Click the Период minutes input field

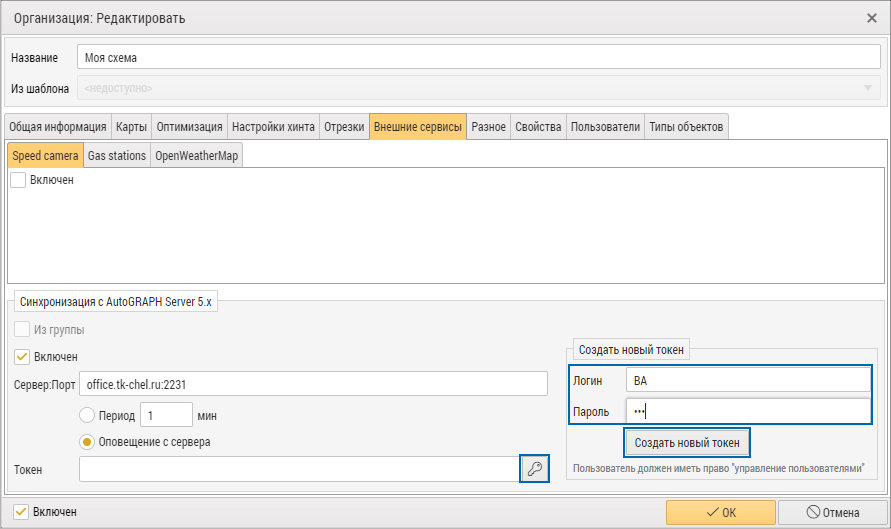[166, 415]
